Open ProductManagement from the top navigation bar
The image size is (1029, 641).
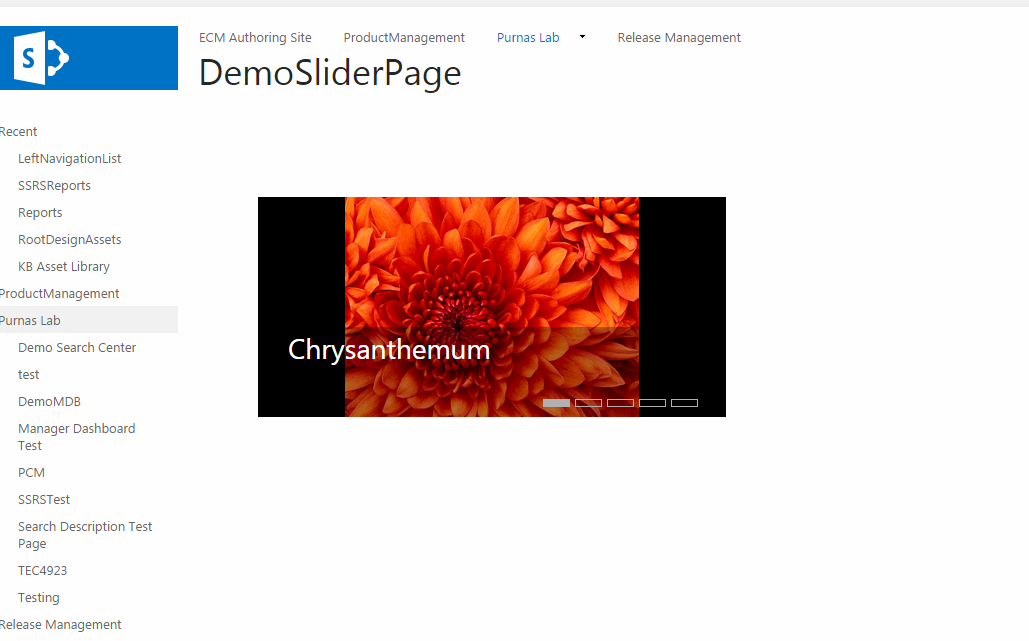404,37
